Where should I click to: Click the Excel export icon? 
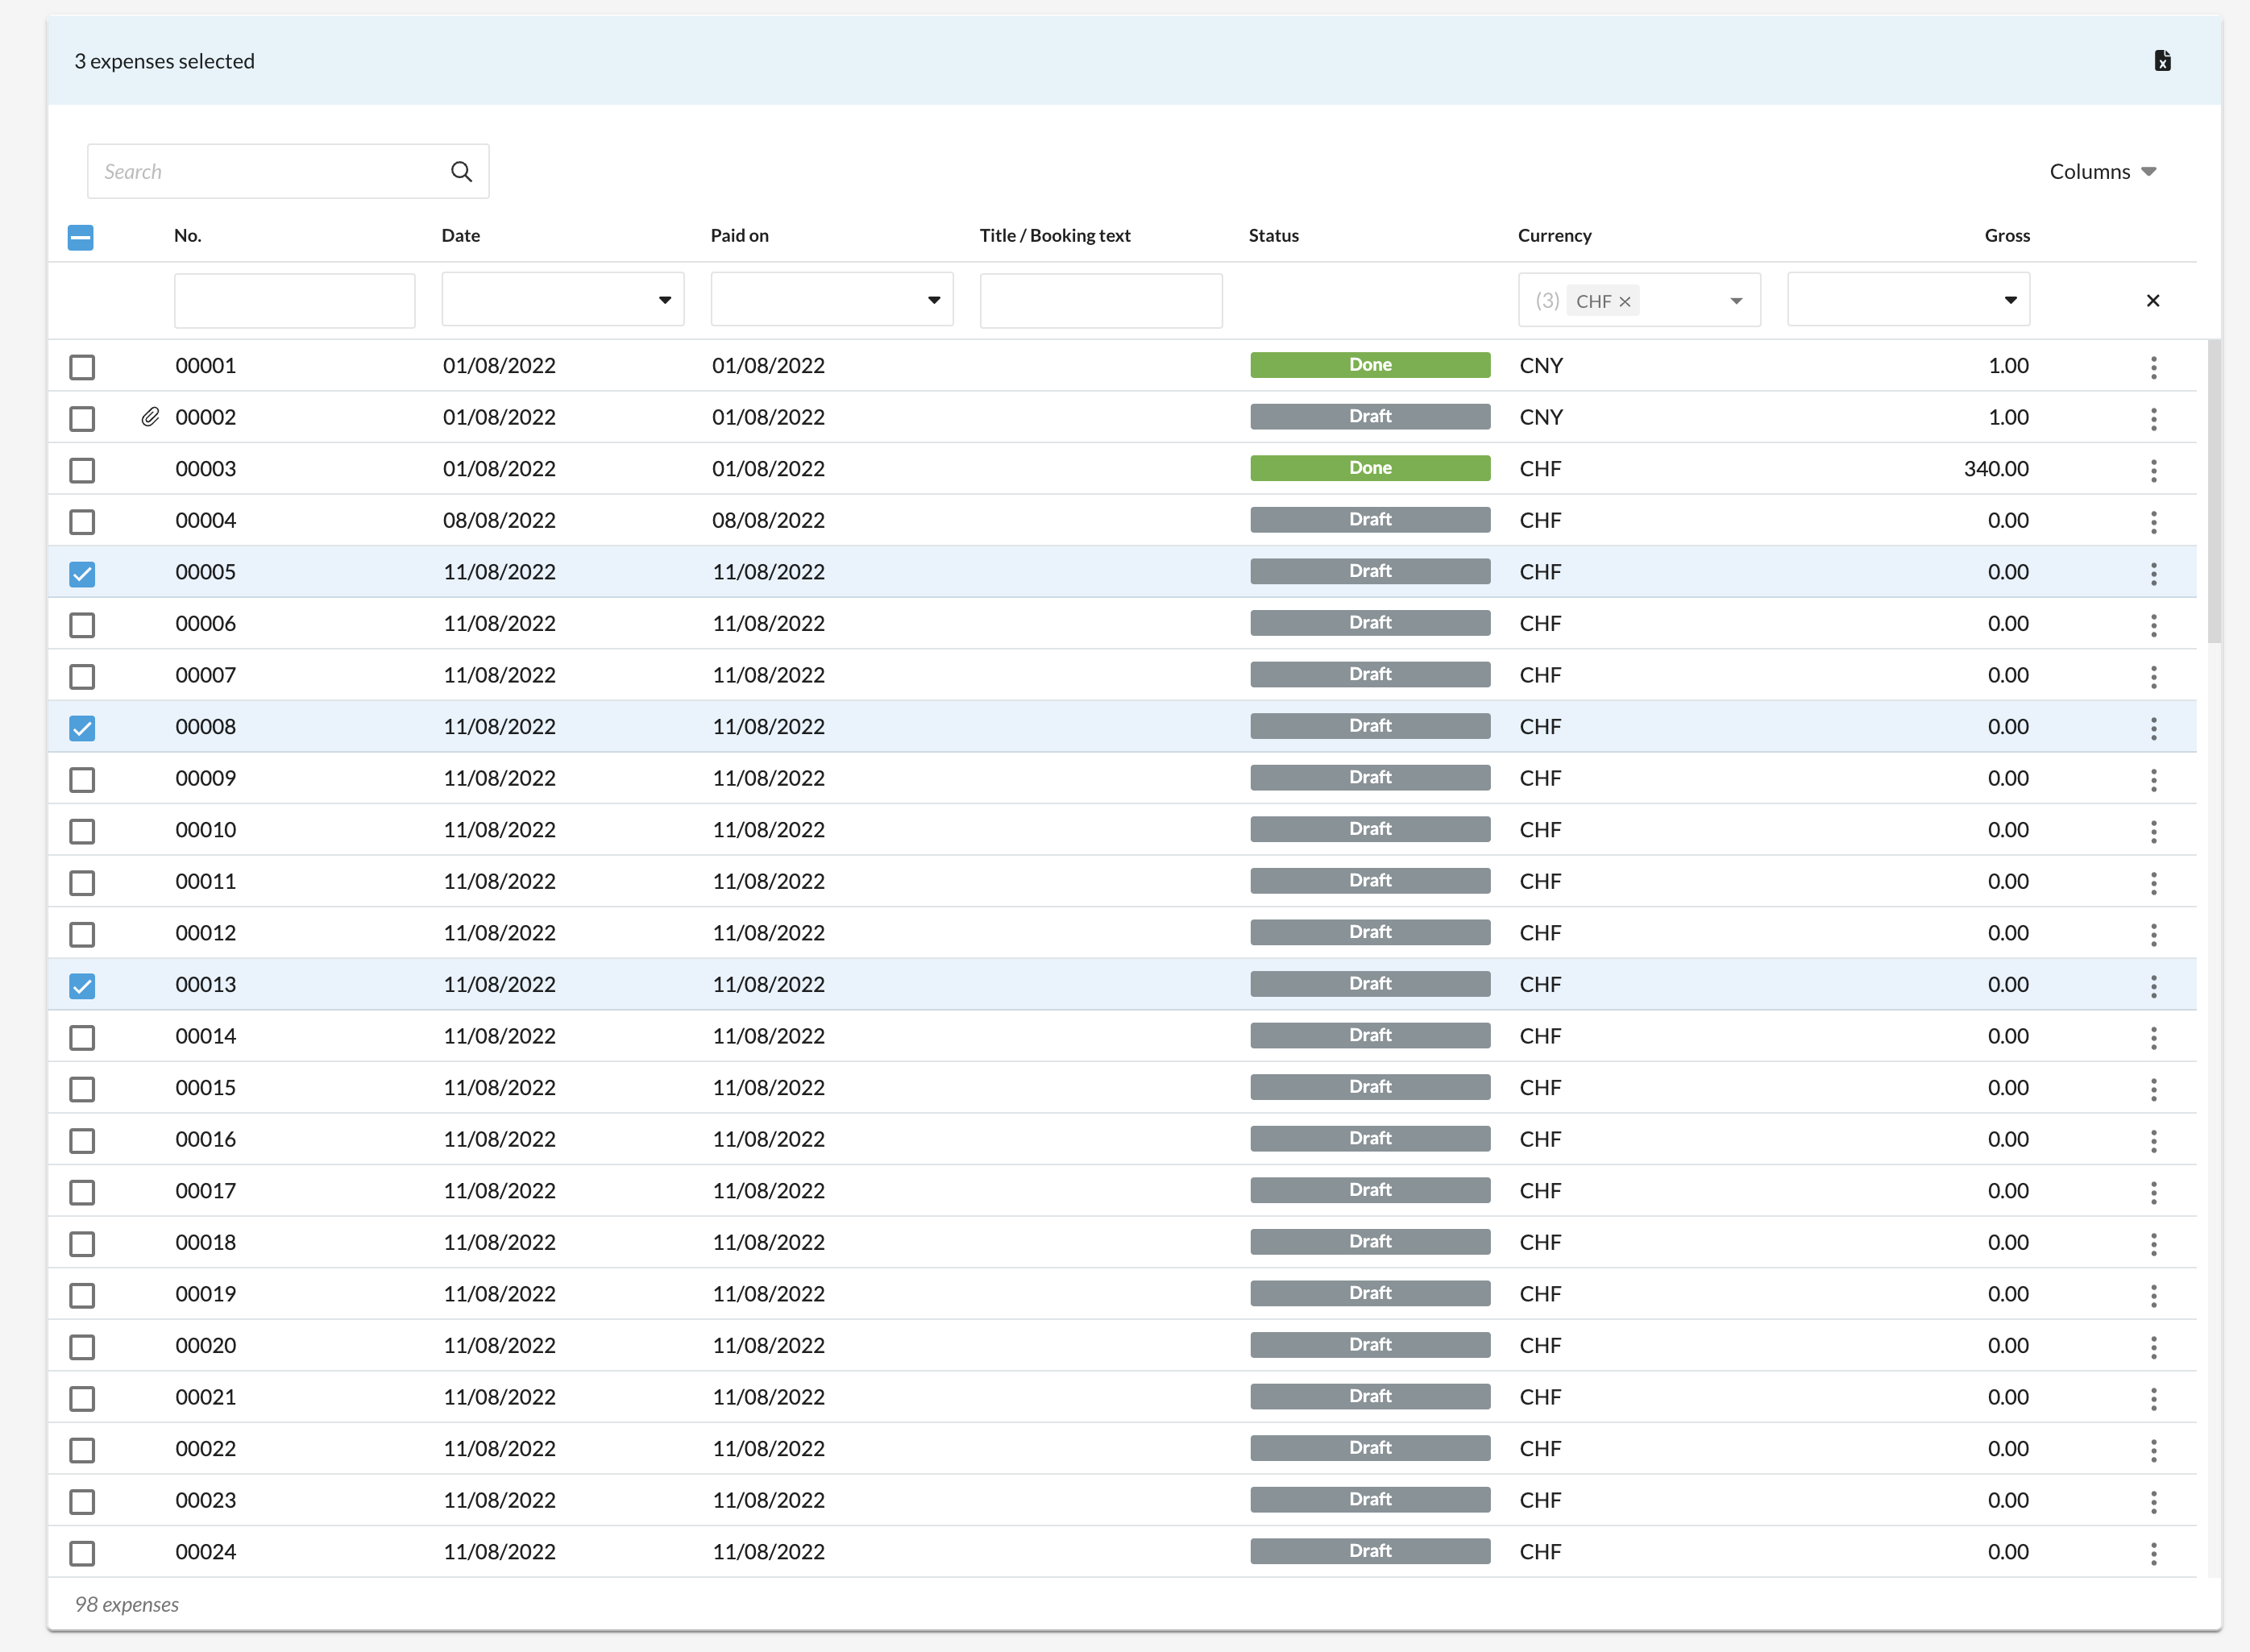point(2162,61)
